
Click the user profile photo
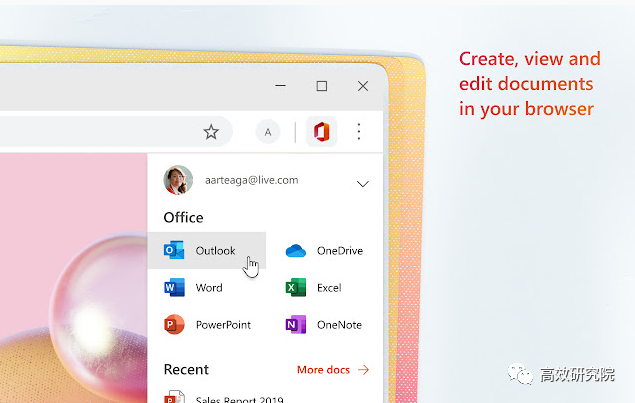(178, 180)
